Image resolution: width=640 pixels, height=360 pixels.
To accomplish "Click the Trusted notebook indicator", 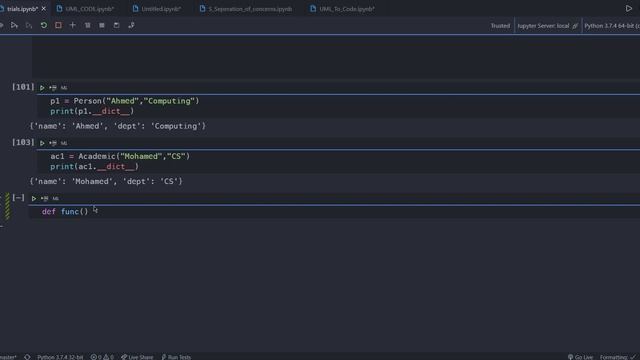I will (x=500, y=26).
